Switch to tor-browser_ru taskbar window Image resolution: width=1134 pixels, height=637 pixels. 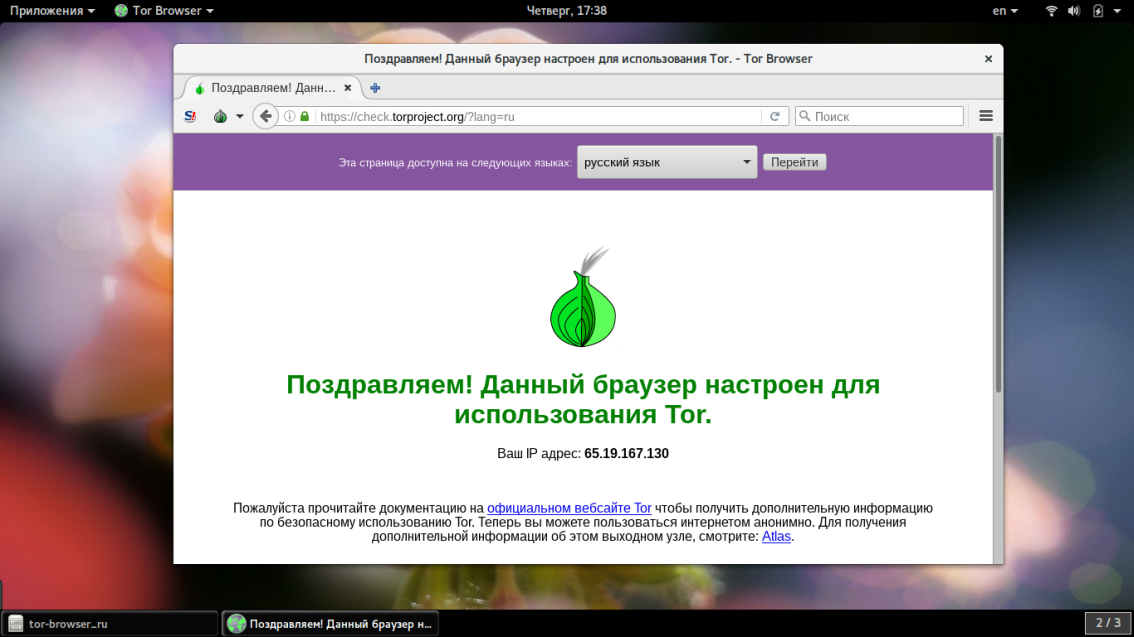click(x=110, y=623)
